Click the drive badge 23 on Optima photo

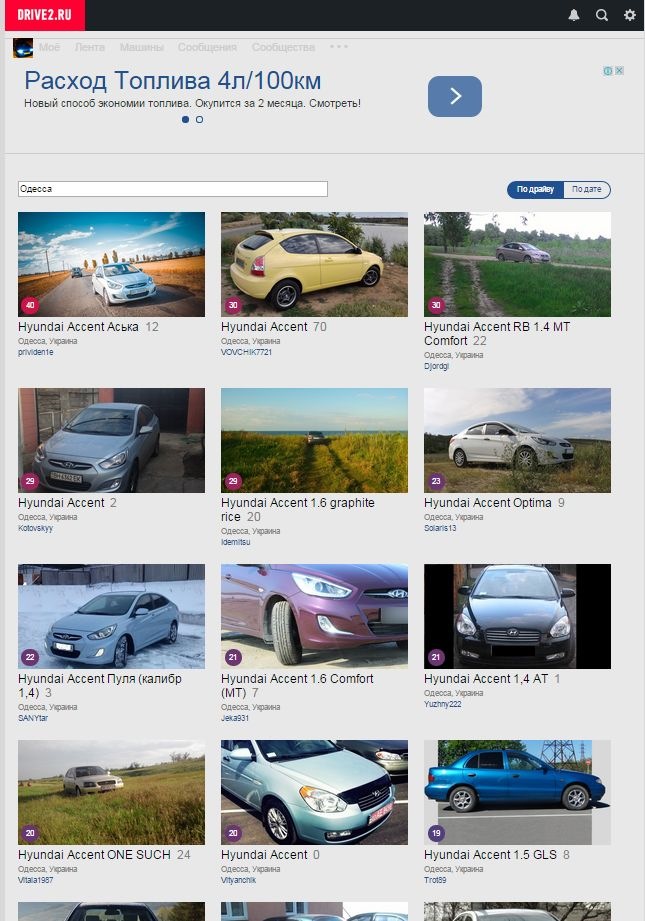click(436, 481)
